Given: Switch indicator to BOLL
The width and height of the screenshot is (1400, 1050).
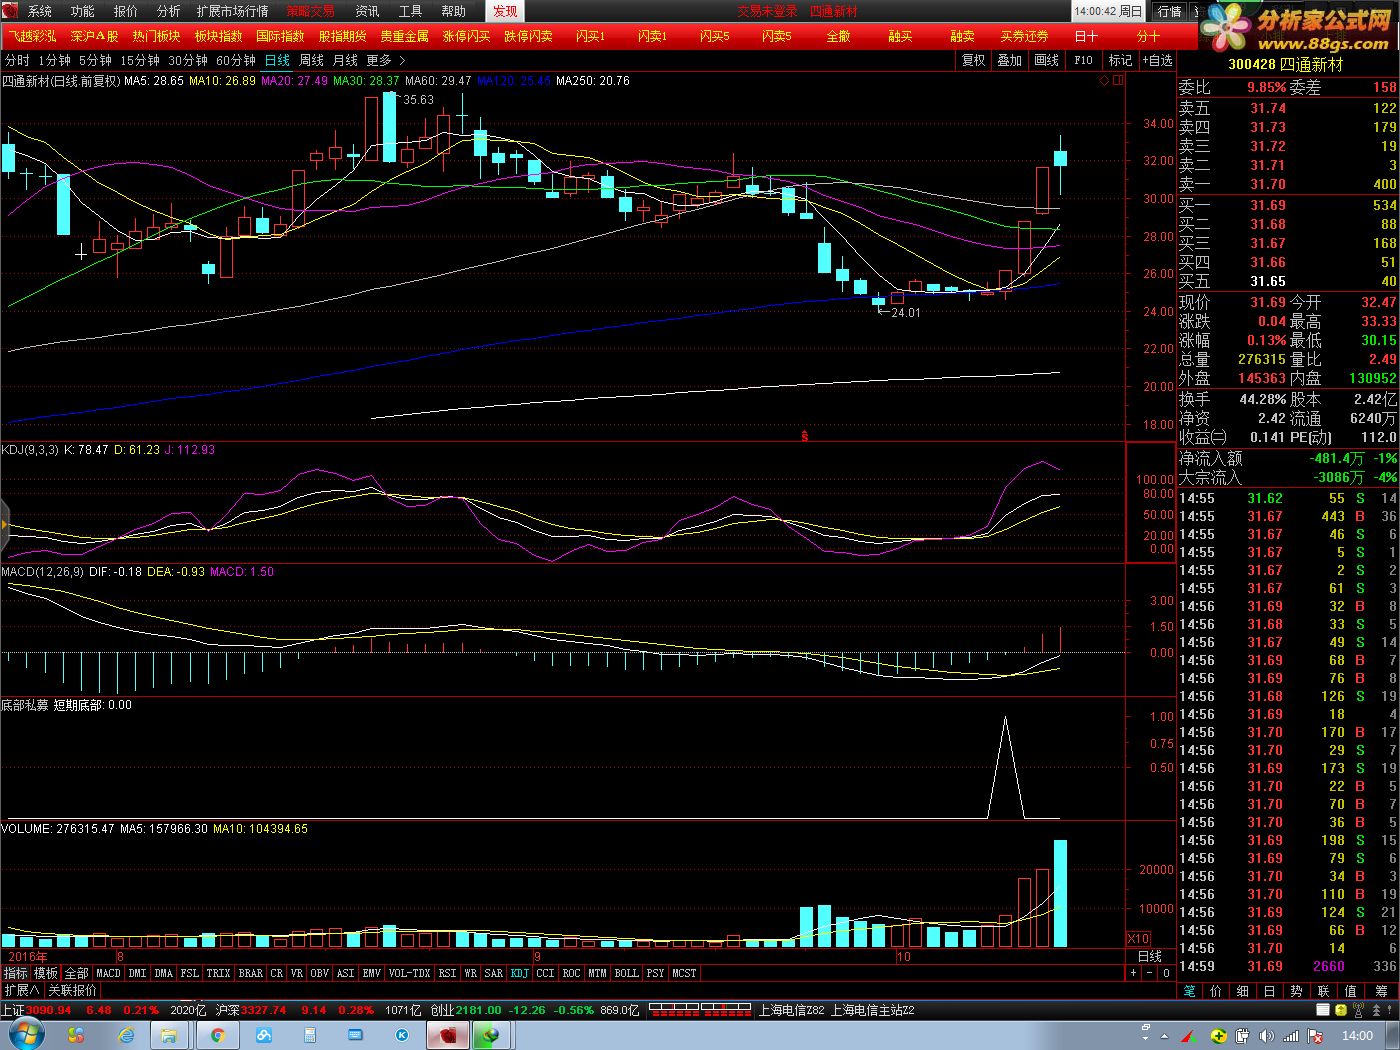Looking at the screenshot, I should (x=626, y=973).
